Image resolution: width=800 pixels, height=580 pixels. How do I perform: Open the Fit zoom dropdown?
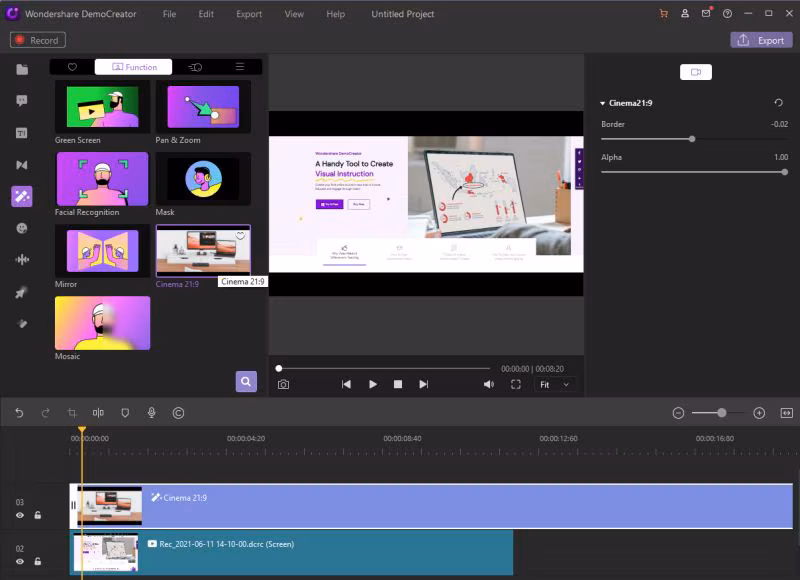554,385
